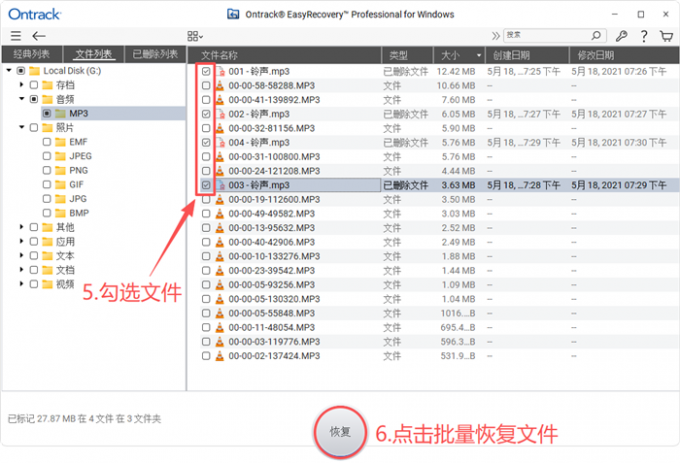Expand the 存档 folder node
The width and height of the screenshot is (680, 463).
22,85
